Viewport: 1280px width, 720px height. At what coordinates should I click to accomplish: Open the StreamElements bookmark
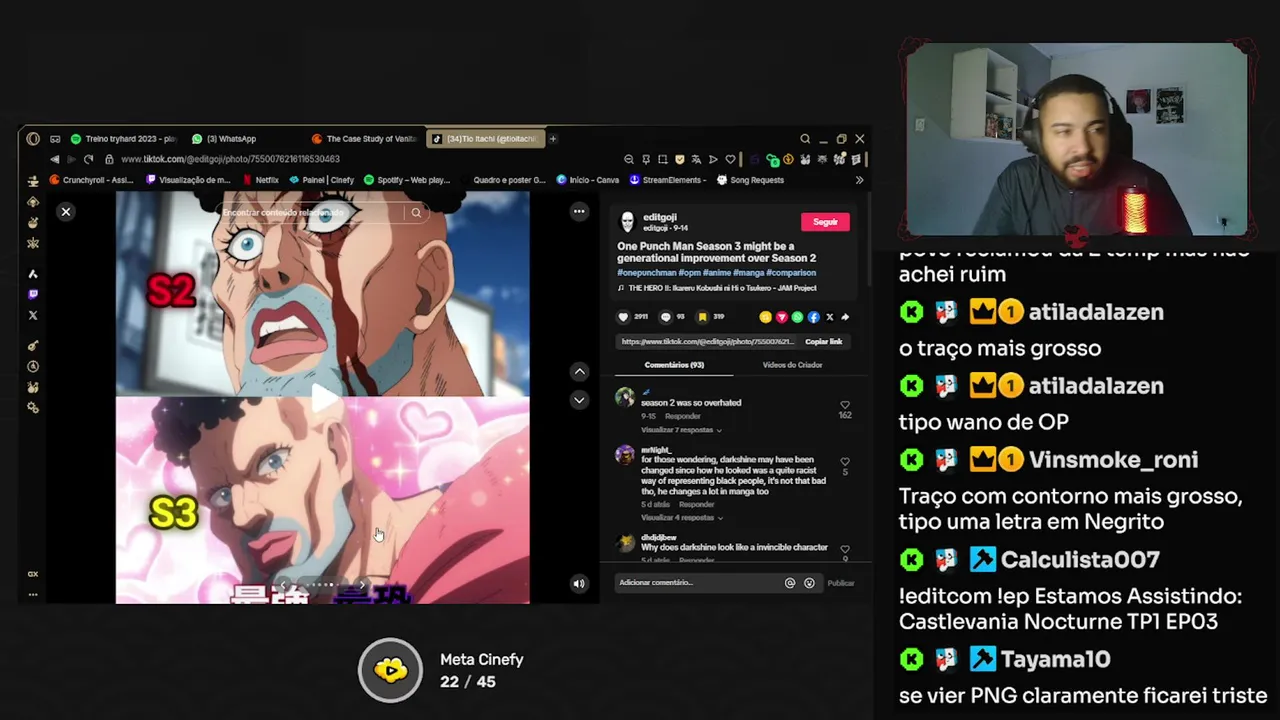point(669,180)
